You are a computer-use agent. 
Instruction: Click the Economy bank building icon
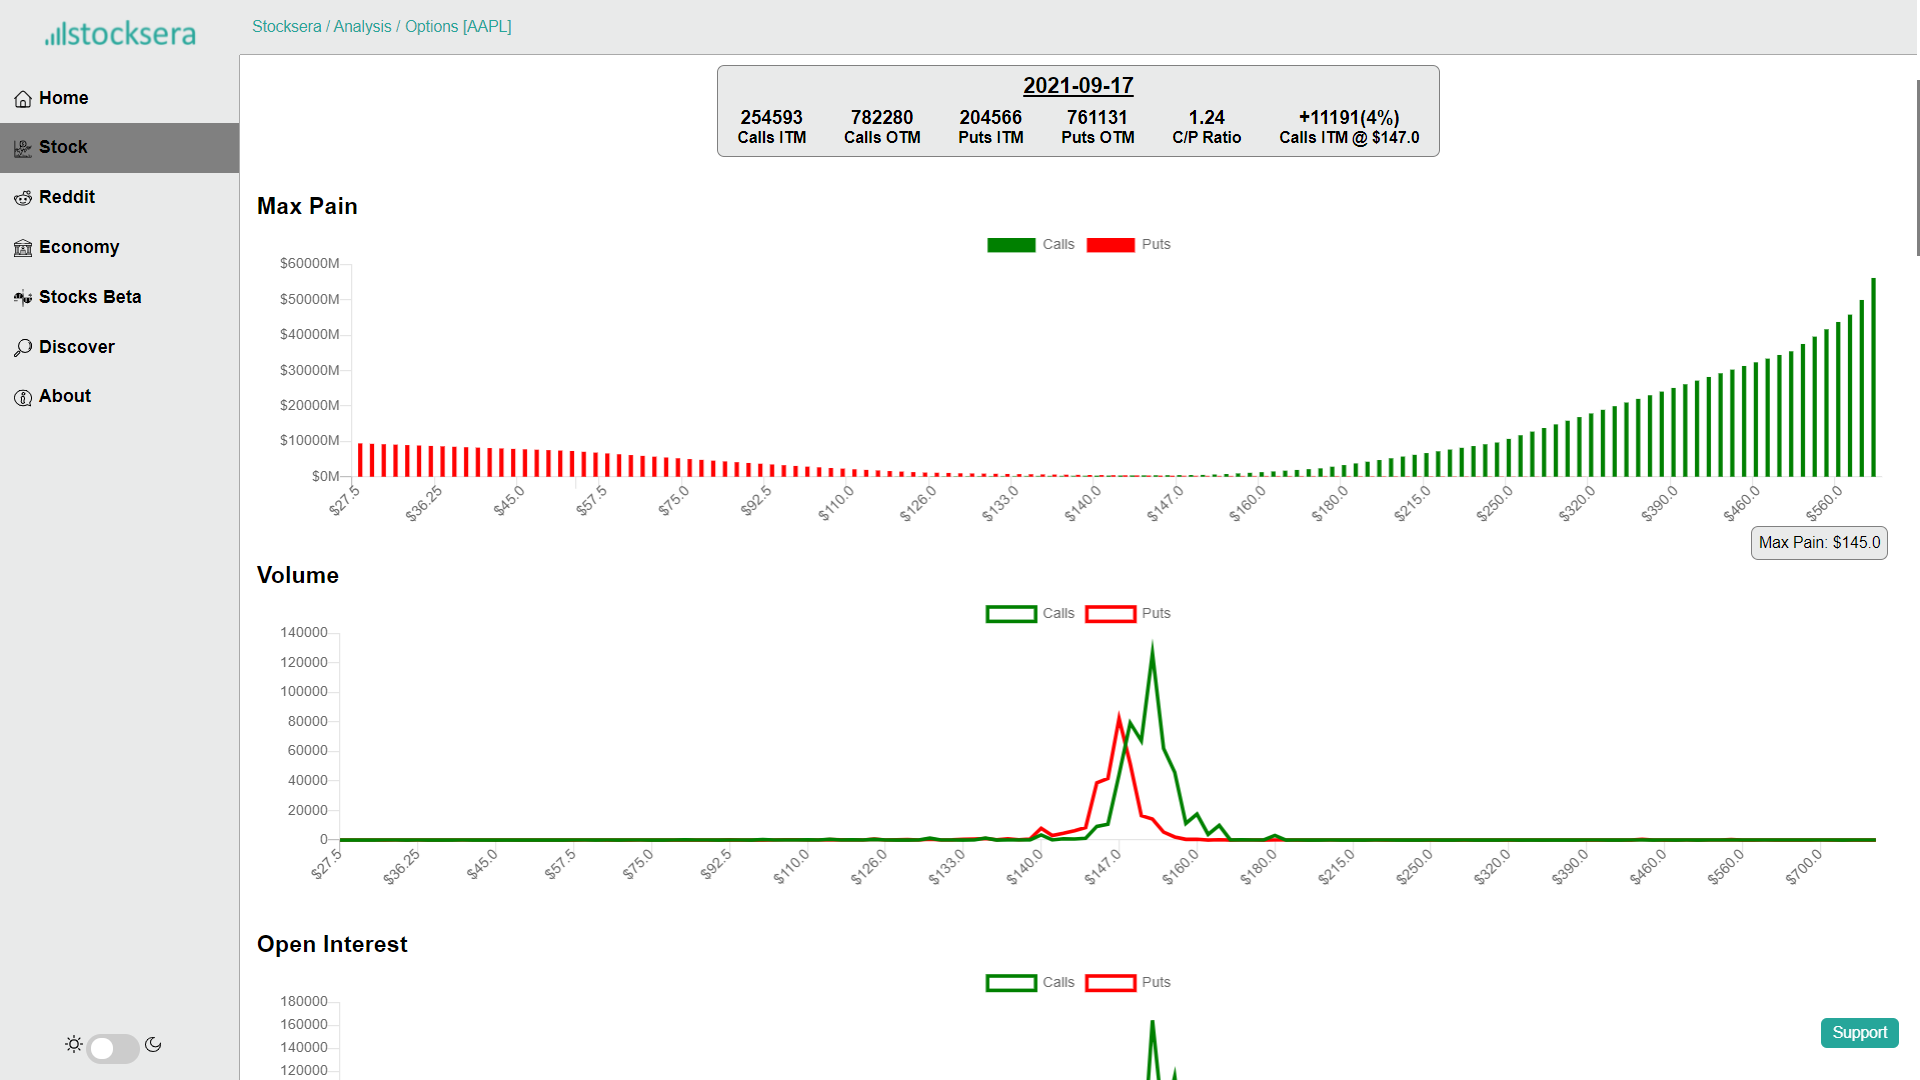(x=23, y=248)
